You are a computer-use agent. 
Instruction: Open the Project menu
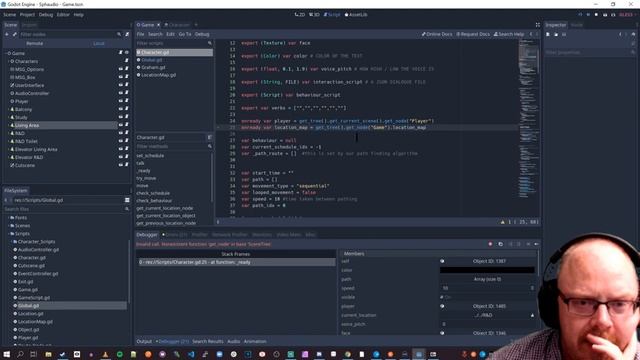click(27, 15)
